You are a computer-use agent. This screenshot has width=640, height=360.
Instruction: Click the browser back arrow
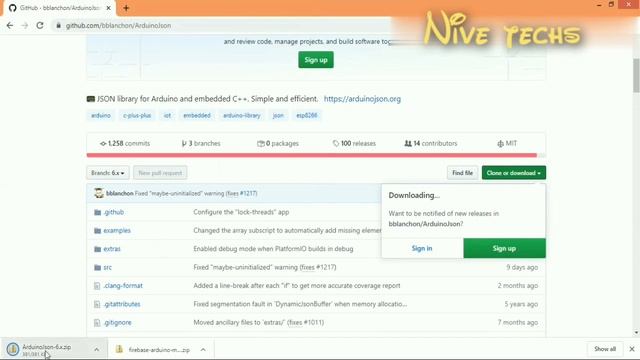[x=10, y=25]
